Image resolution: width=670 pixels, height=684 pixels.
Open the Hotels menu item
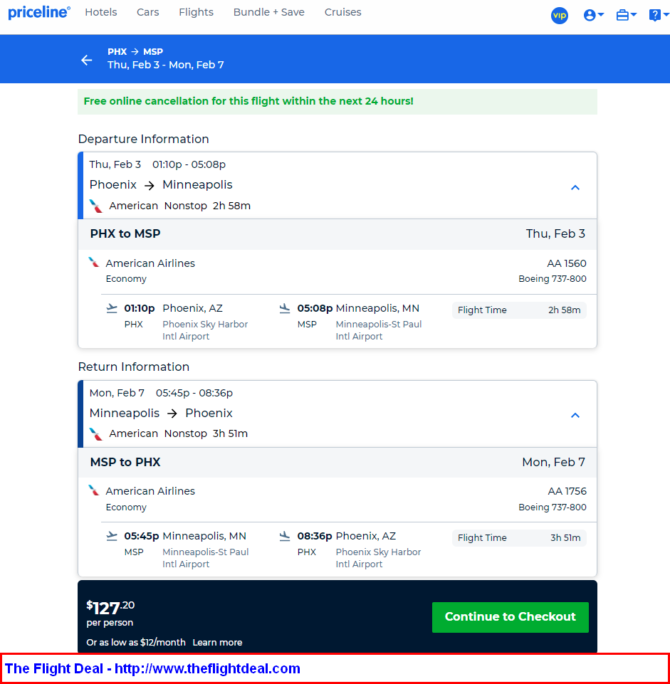click(x=101, y=12)
